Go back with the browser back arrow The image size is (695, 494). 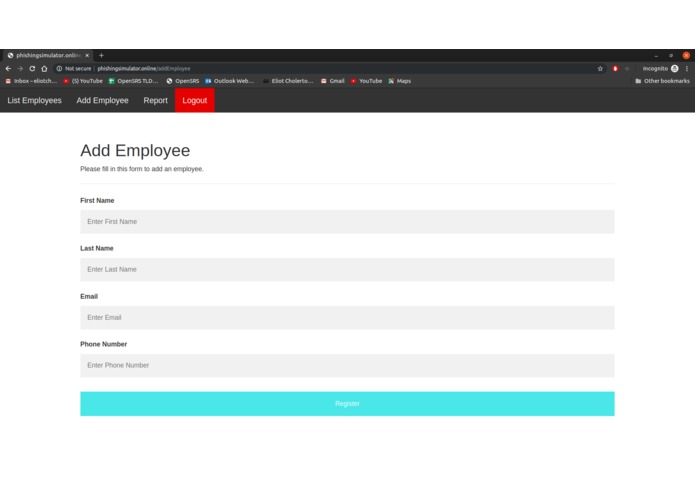[x=8, y=69]
